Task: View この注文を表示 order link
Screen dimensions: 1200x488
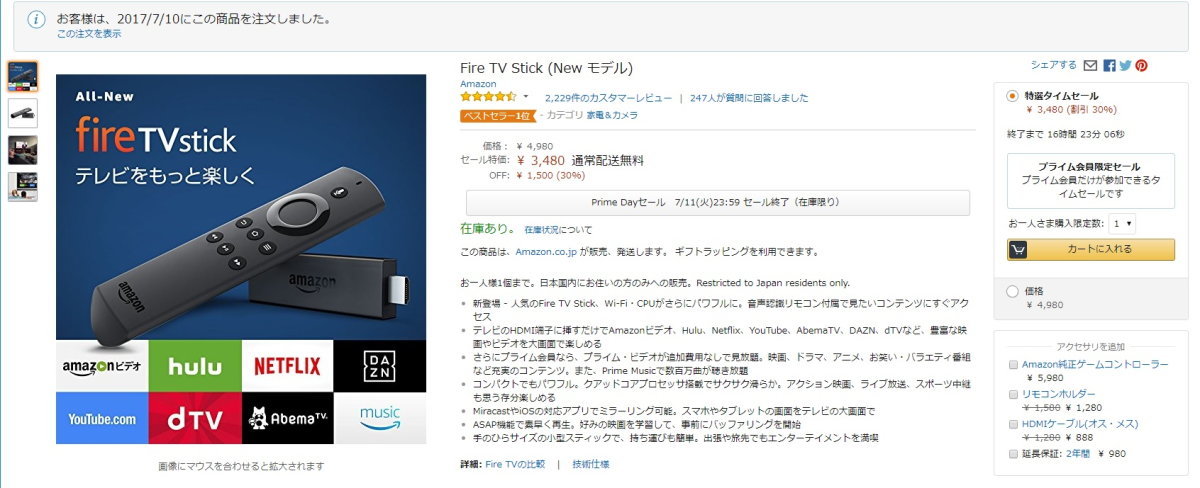Action: click(x=89, y=34)
